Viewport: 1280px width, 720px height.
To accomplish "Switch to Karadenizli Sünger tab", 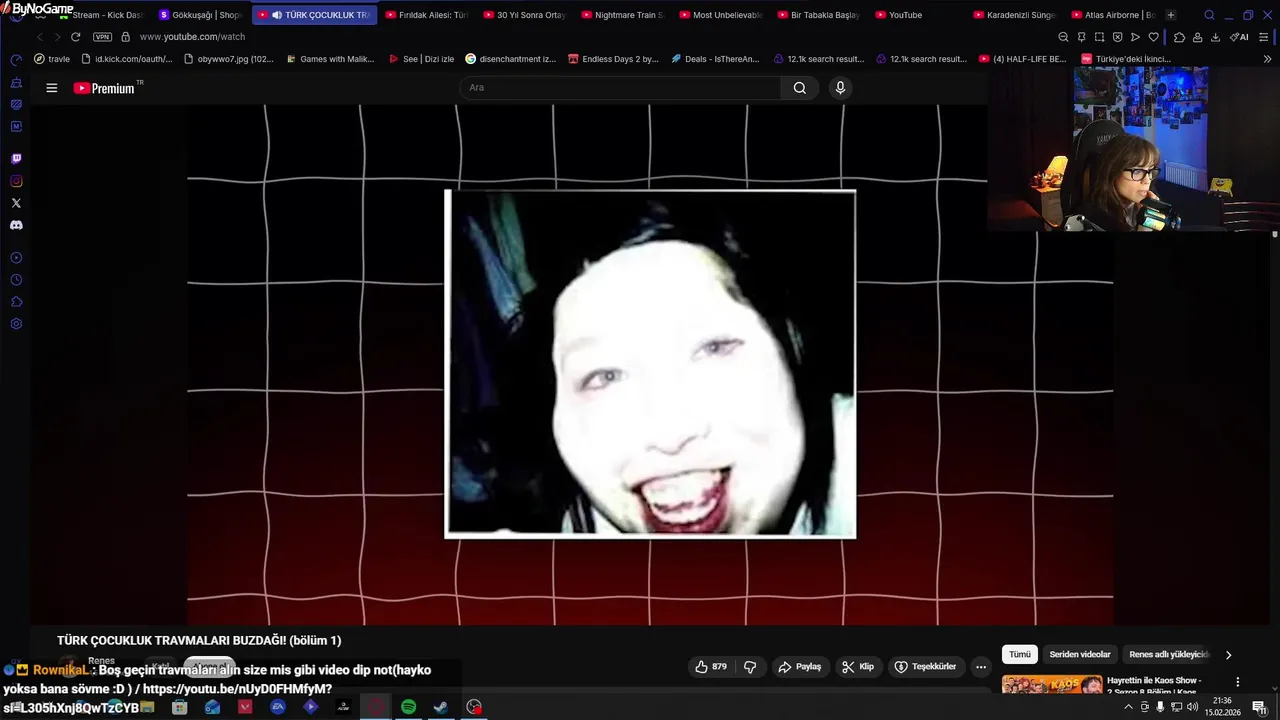I will [1013, 15].
